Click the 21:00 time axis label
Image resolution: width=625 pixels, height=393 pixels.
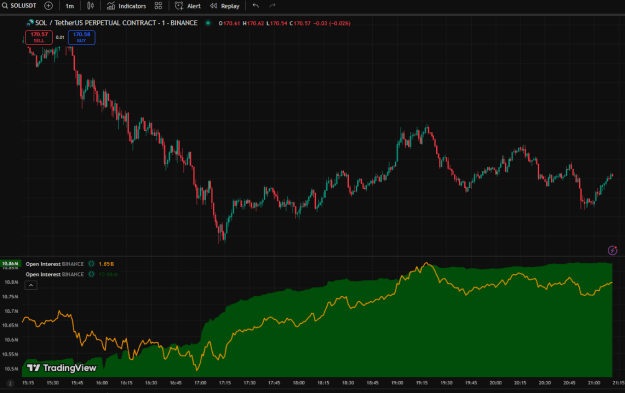594,383
